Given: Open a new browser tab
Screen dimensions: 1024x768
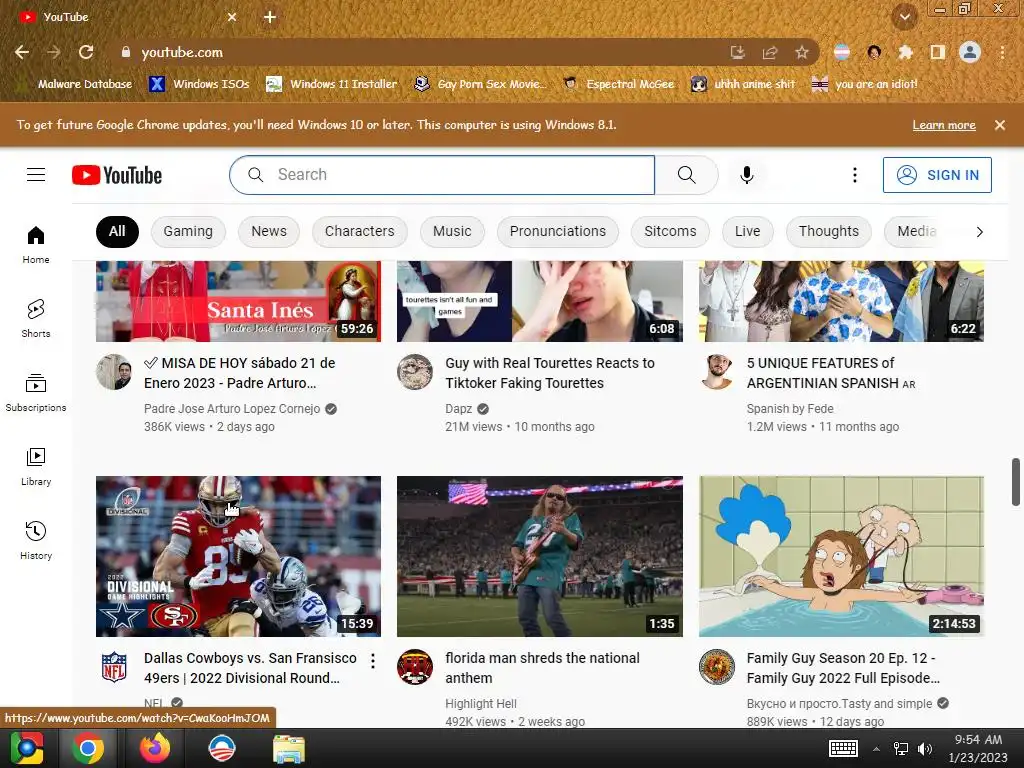Looking at the screenshot, I should pos(270,17).
